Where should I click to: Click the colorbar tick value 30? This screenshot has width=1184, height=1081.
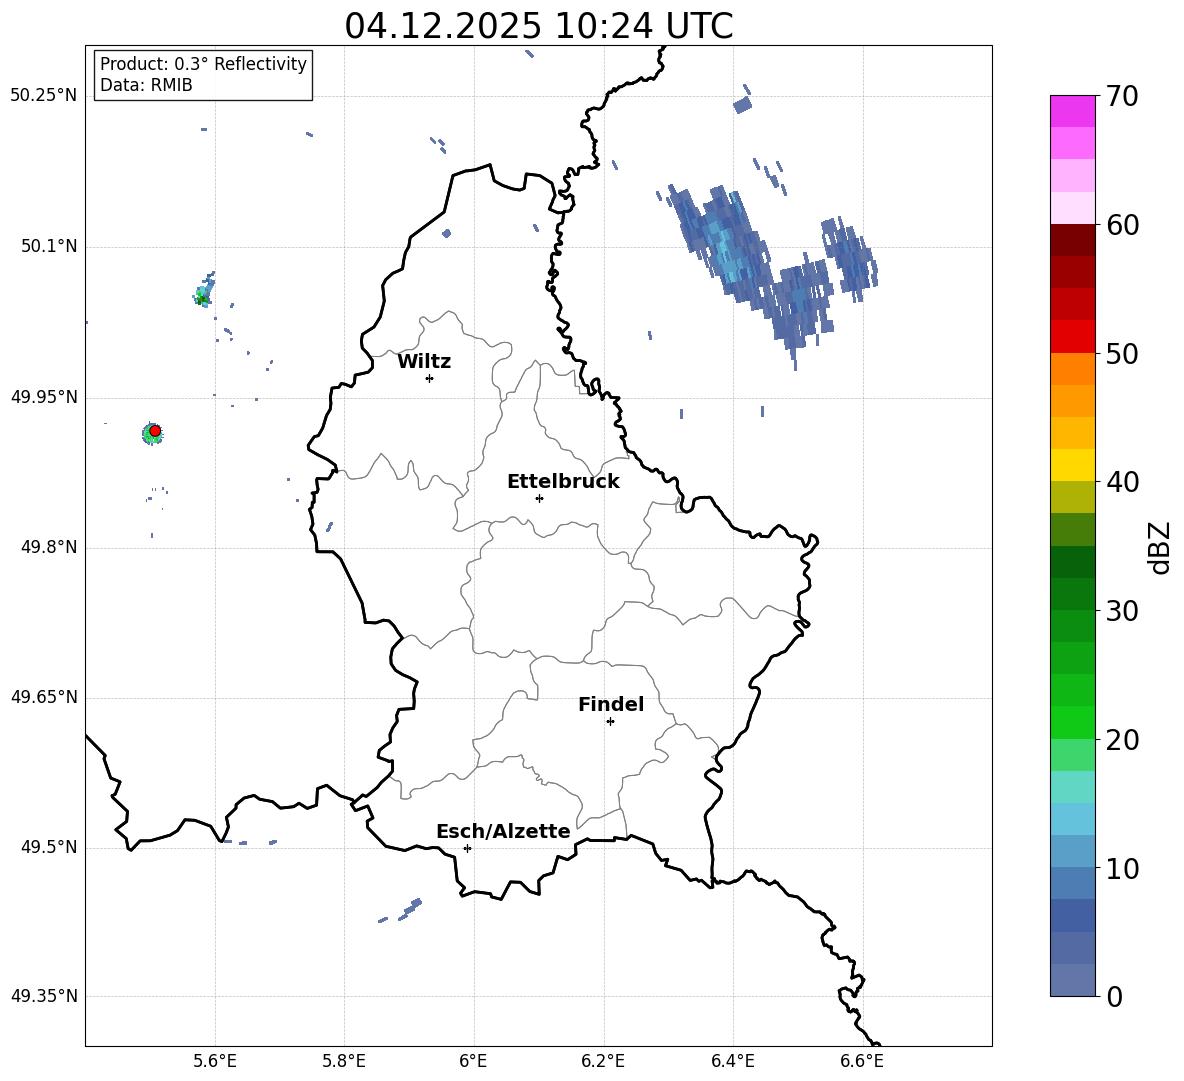(1122, 611)
